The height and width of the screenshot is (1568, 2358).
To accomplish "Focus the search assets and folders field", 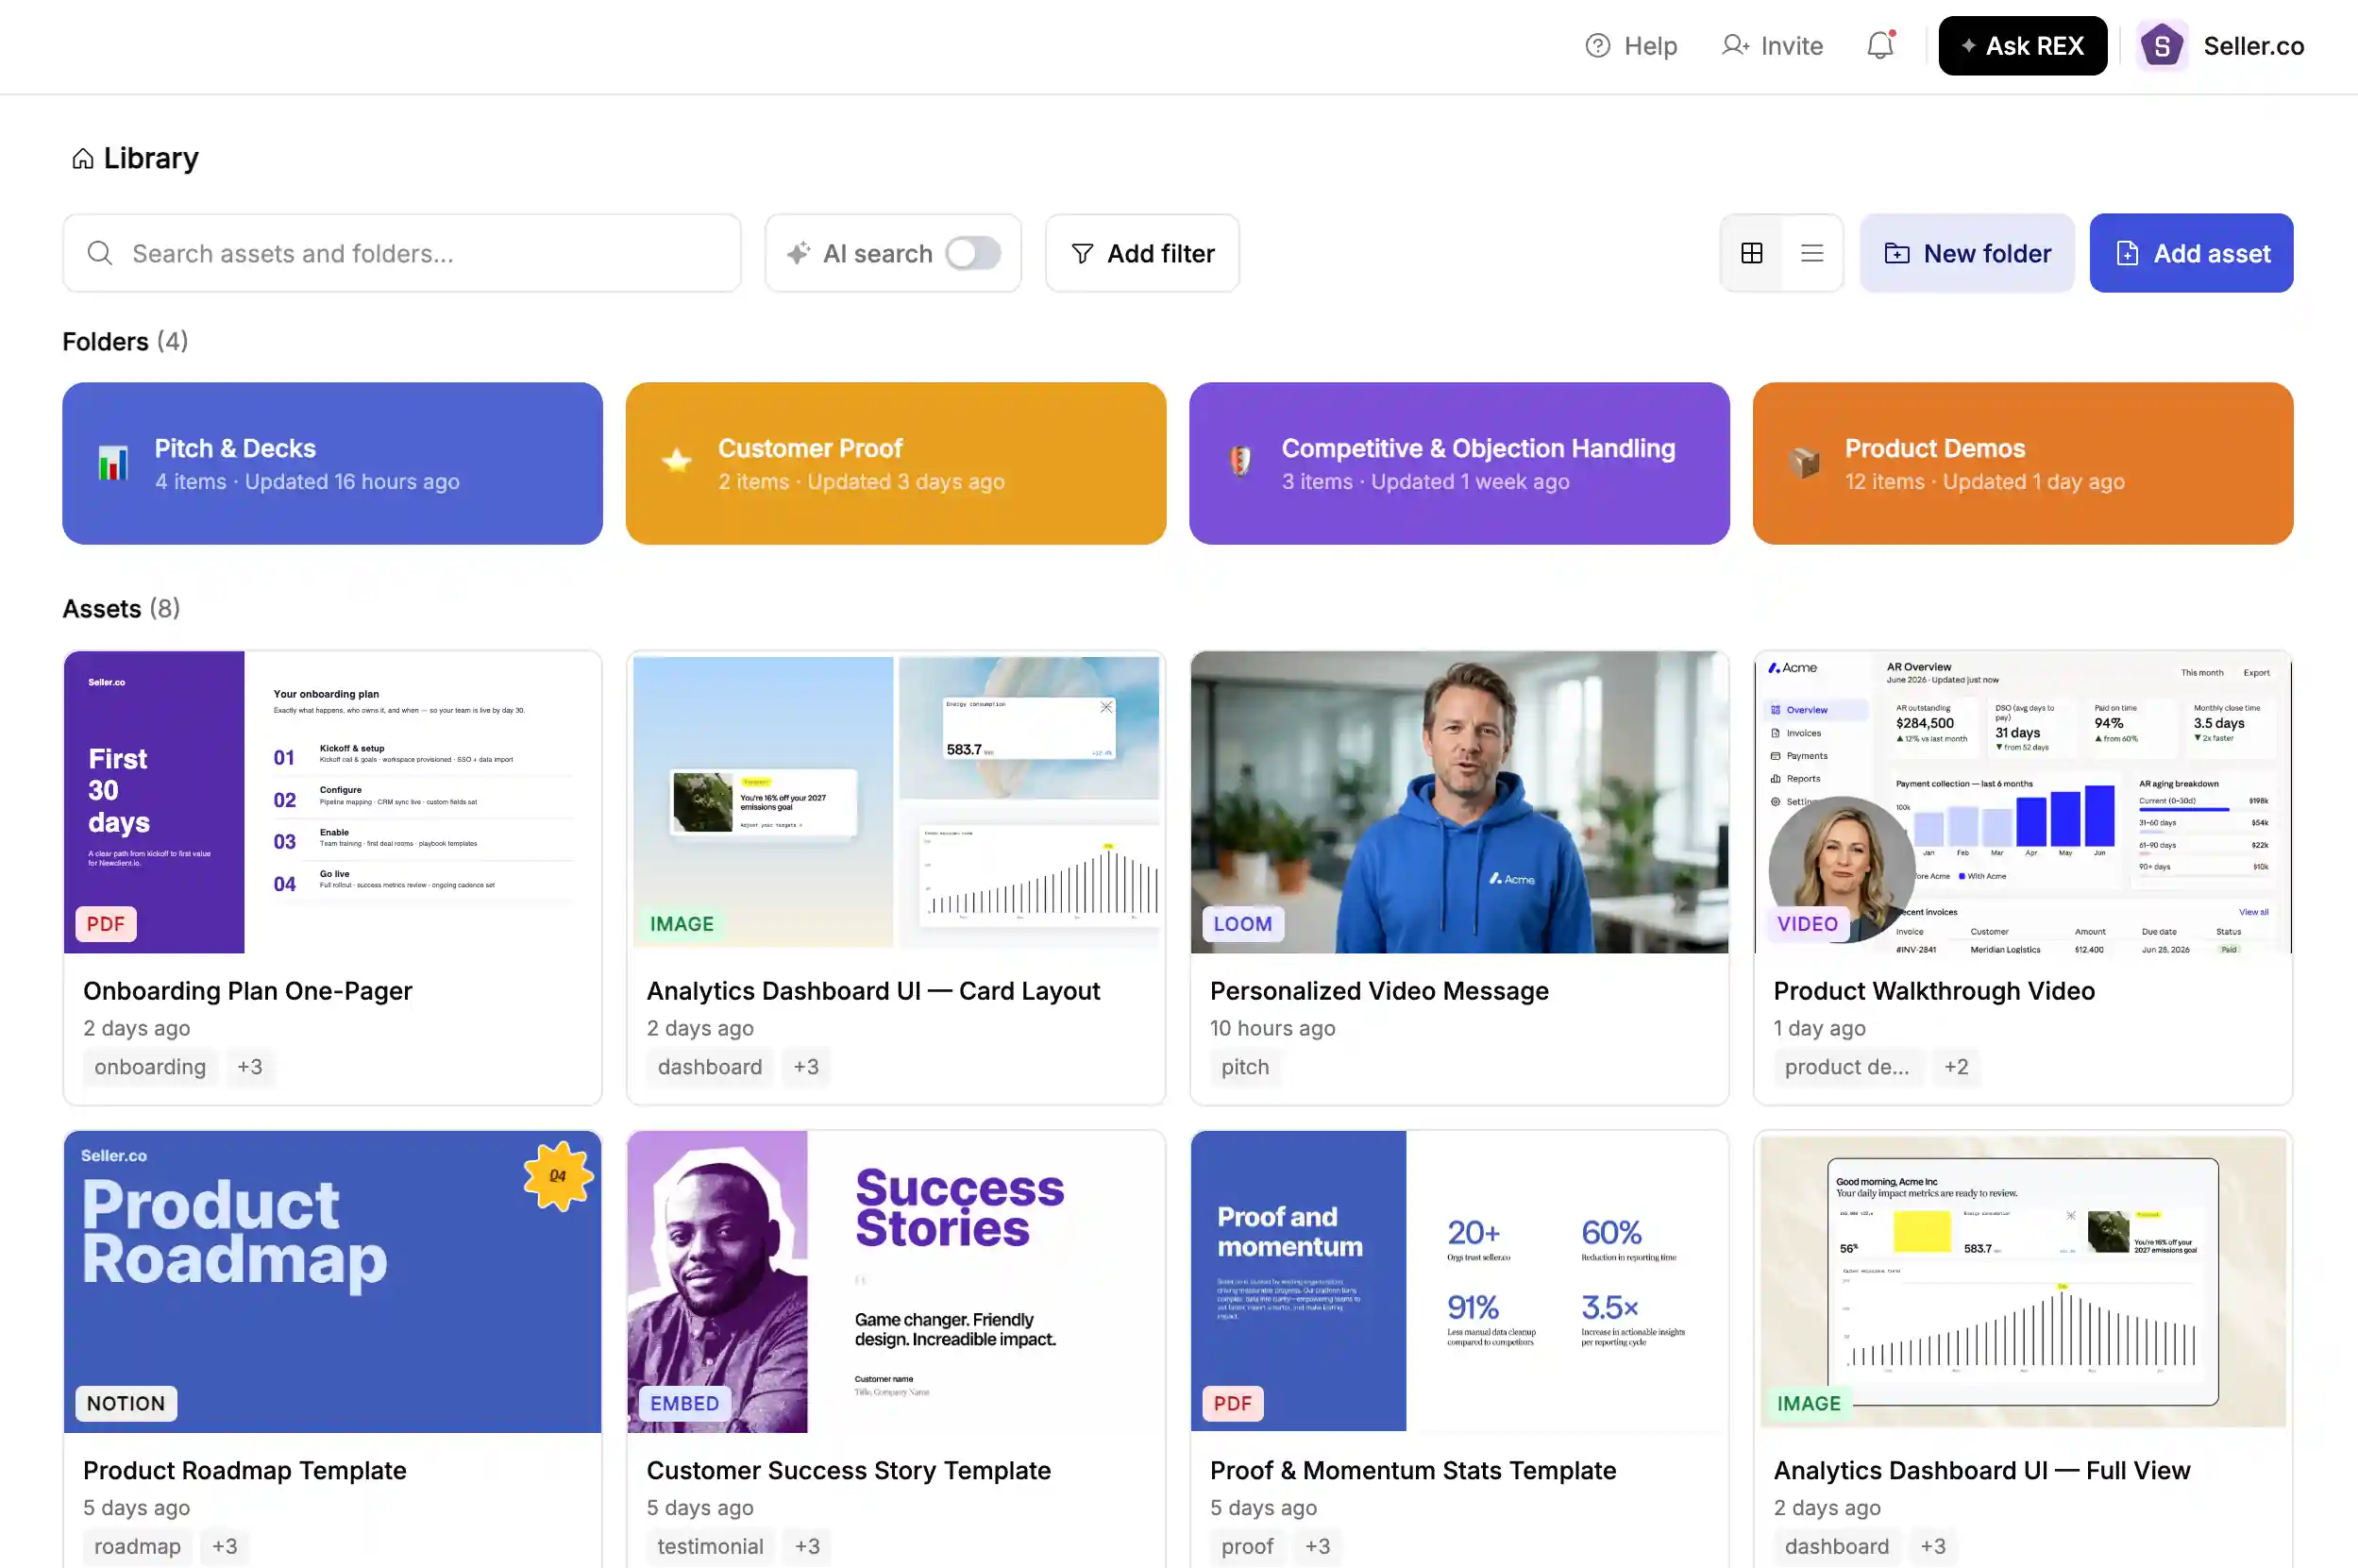I will (402, 253).
